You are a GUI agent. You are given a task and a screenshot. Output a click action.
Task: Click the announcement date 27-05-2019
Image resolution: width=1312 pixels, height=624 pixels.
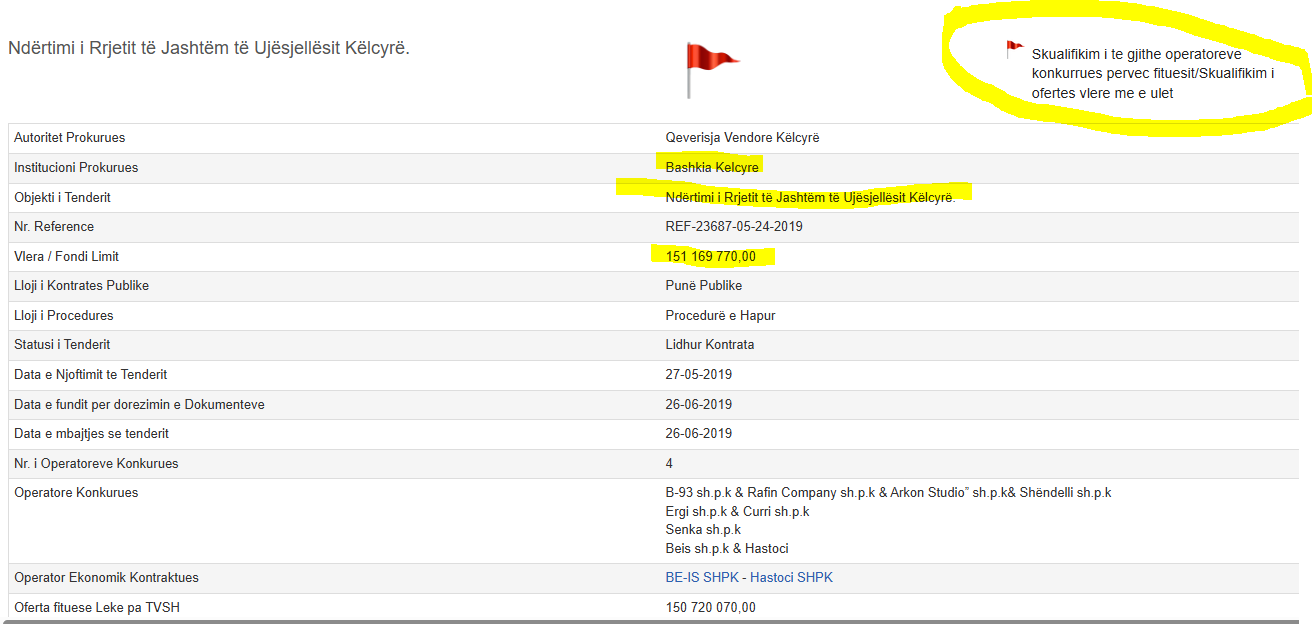pos(699,375)
